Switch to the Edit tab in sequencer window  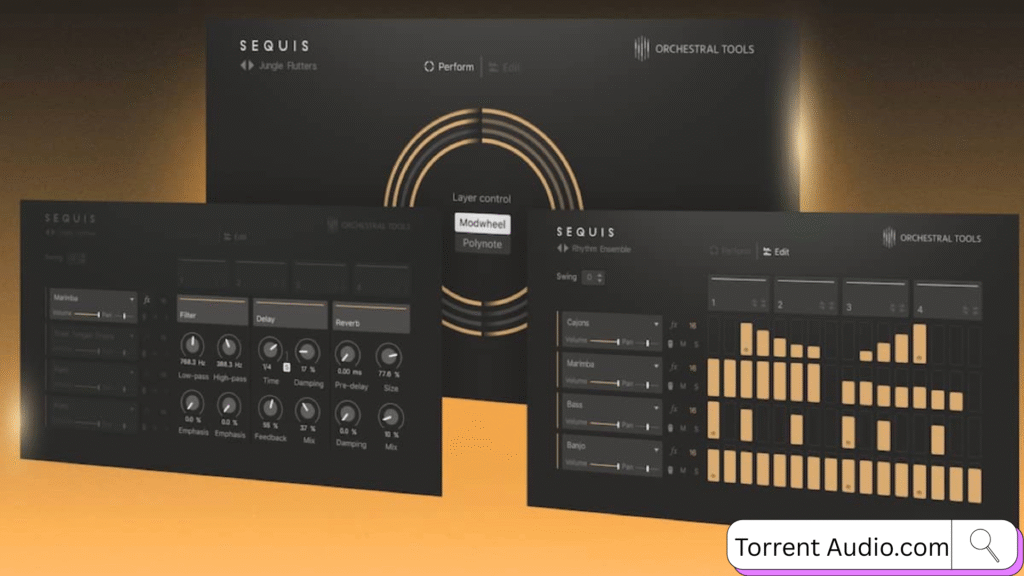coord(775,252)
